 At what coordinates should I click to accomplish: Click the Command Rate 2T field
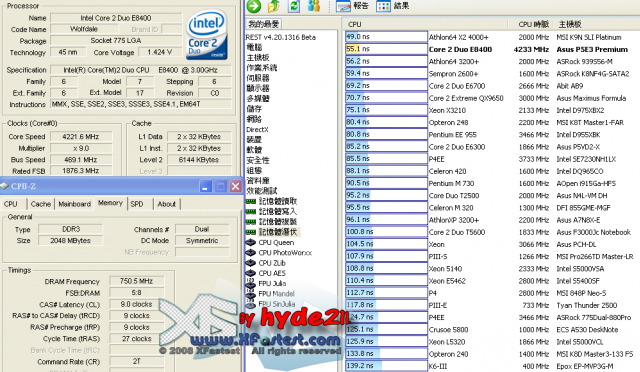pos(137,361)
